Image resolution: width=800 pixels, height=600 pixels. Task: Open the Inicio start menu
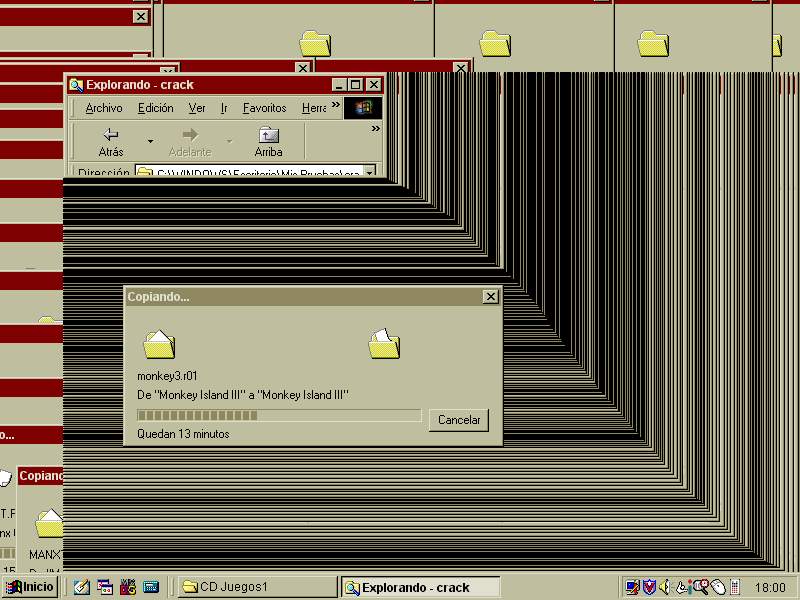pyautogui.click(x=30, y=587)
